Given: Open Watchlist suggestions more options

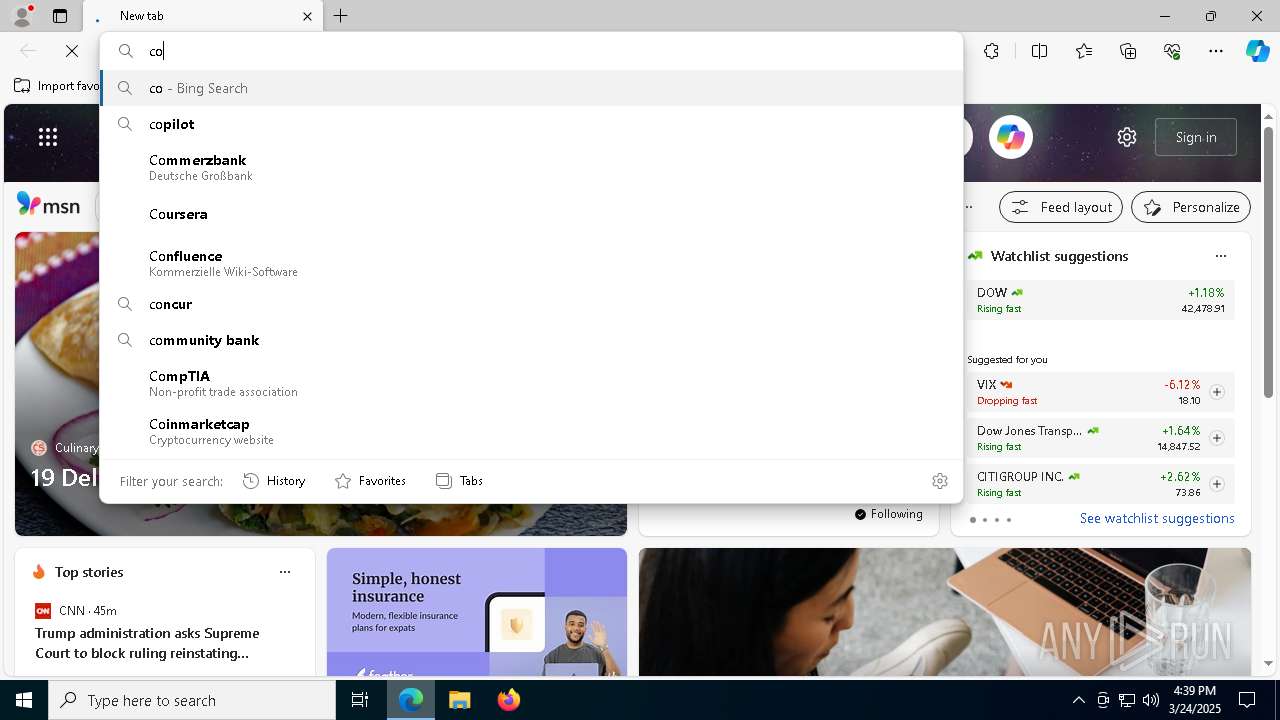Looking at the screenshot, I should coord(1220,256).
